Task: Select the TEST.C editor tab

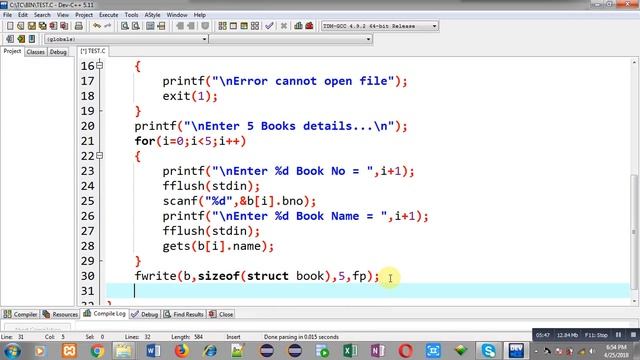Action: (x=93, y=51)
